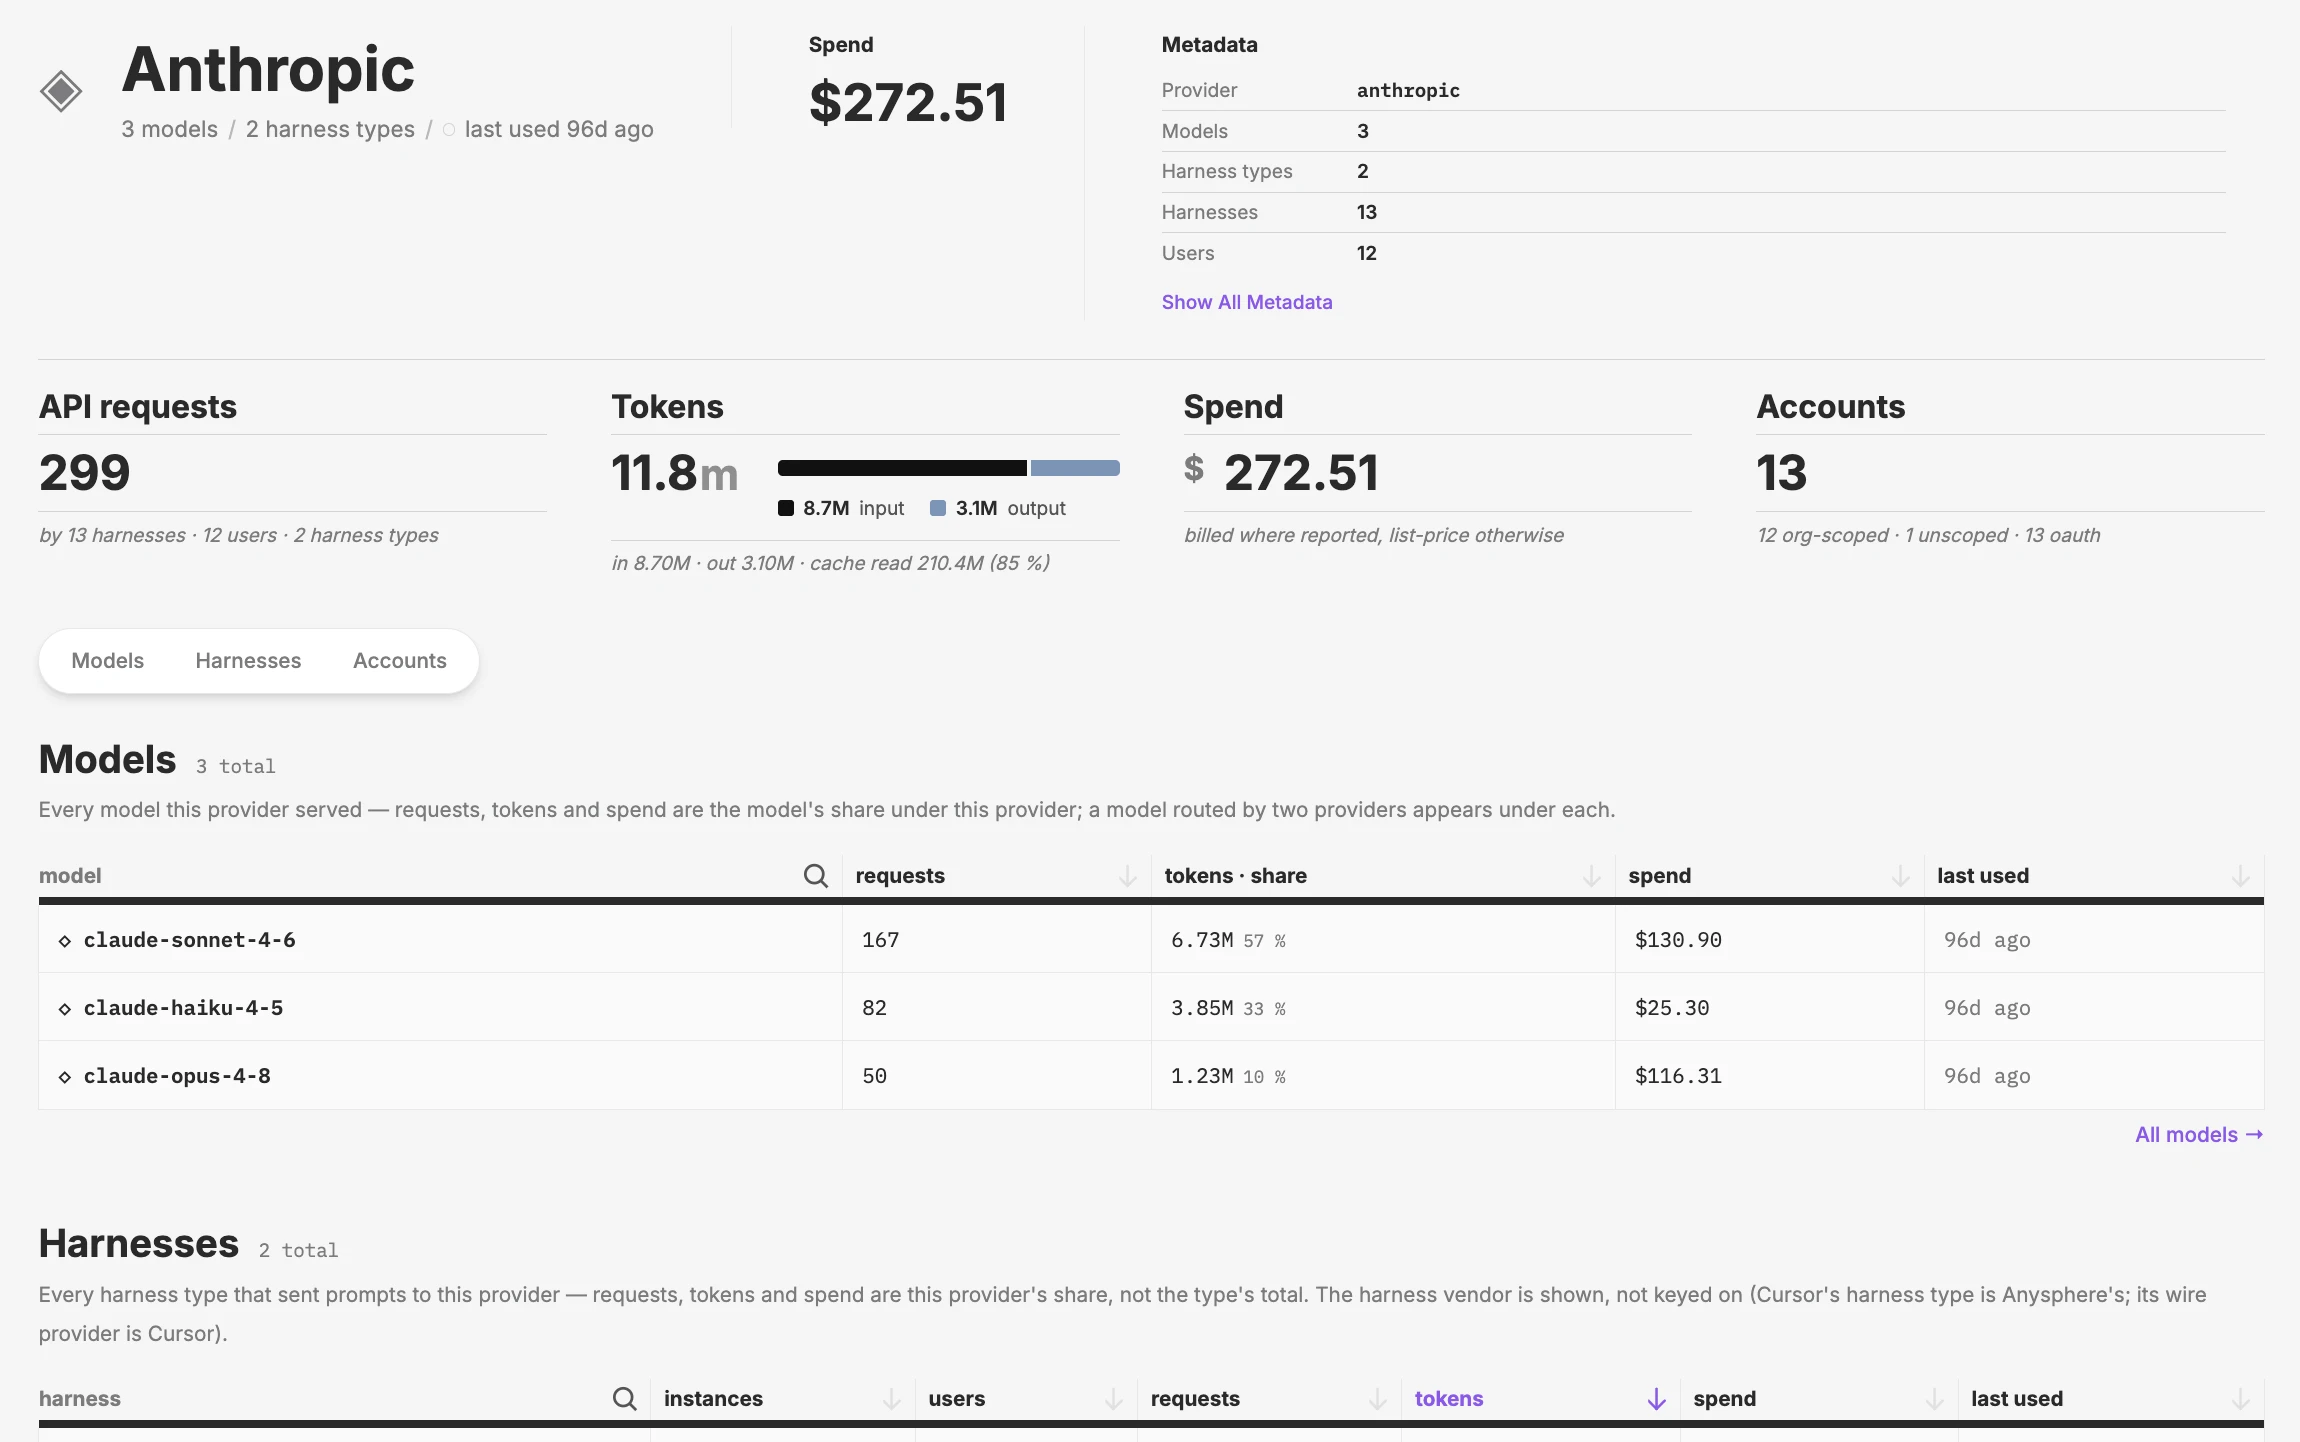Follow the All models link
2300x1442 pixels.
(2199, 1134)
